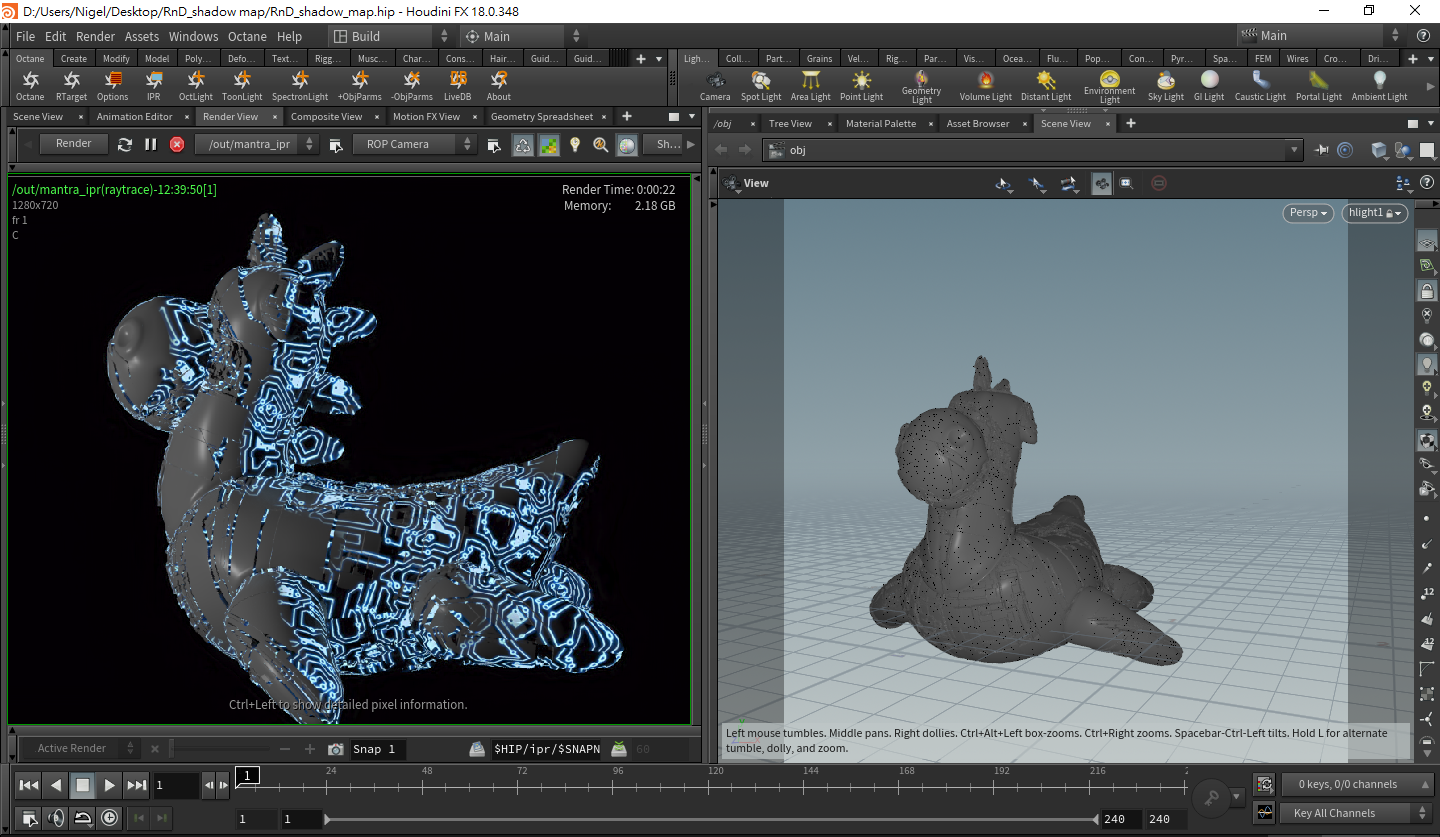Click the play forward button
The height and width of the screenshot is (837, 1440).
click(110, 785)
